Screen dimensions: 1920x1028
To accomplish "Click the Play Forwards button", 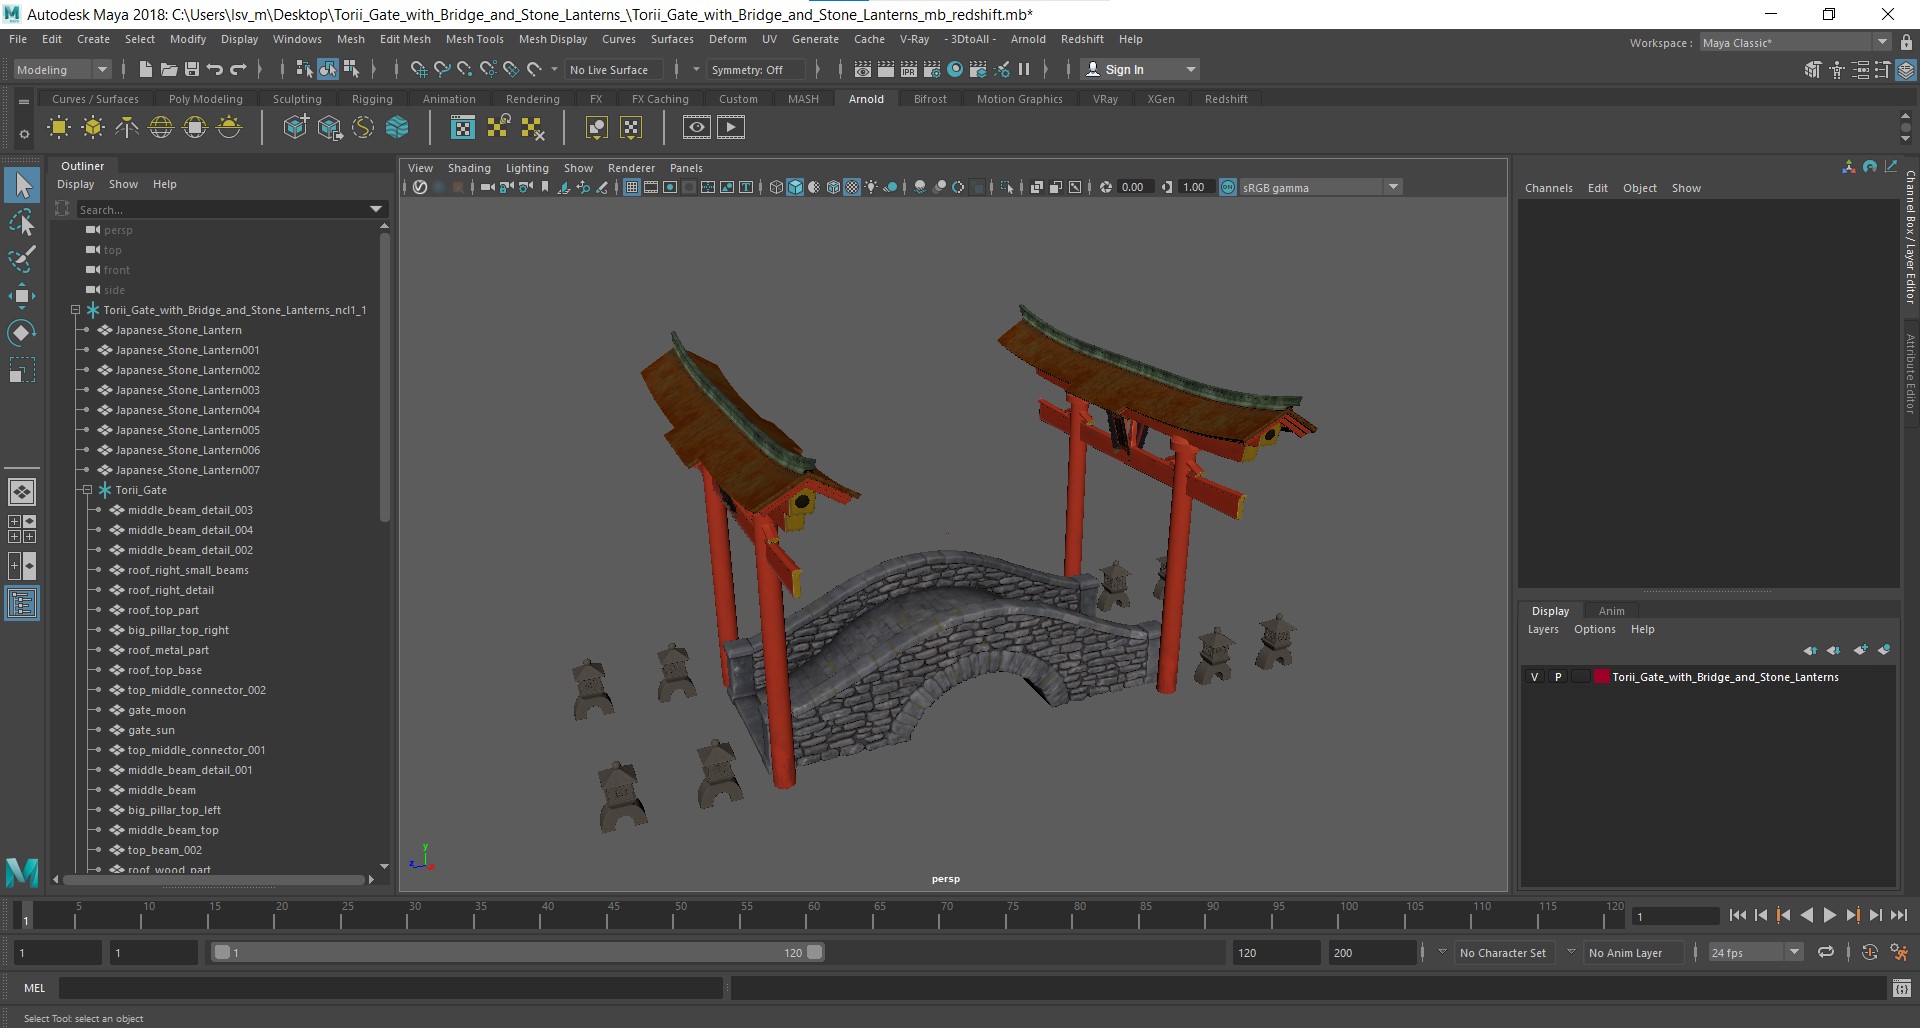I will pos(1829,915).
